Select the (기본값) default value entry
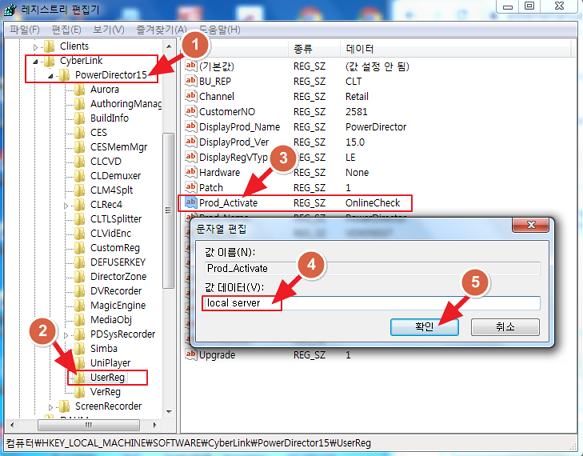Image resolution: width=583 pixels, height=456 pixels. tap(216, 67)
